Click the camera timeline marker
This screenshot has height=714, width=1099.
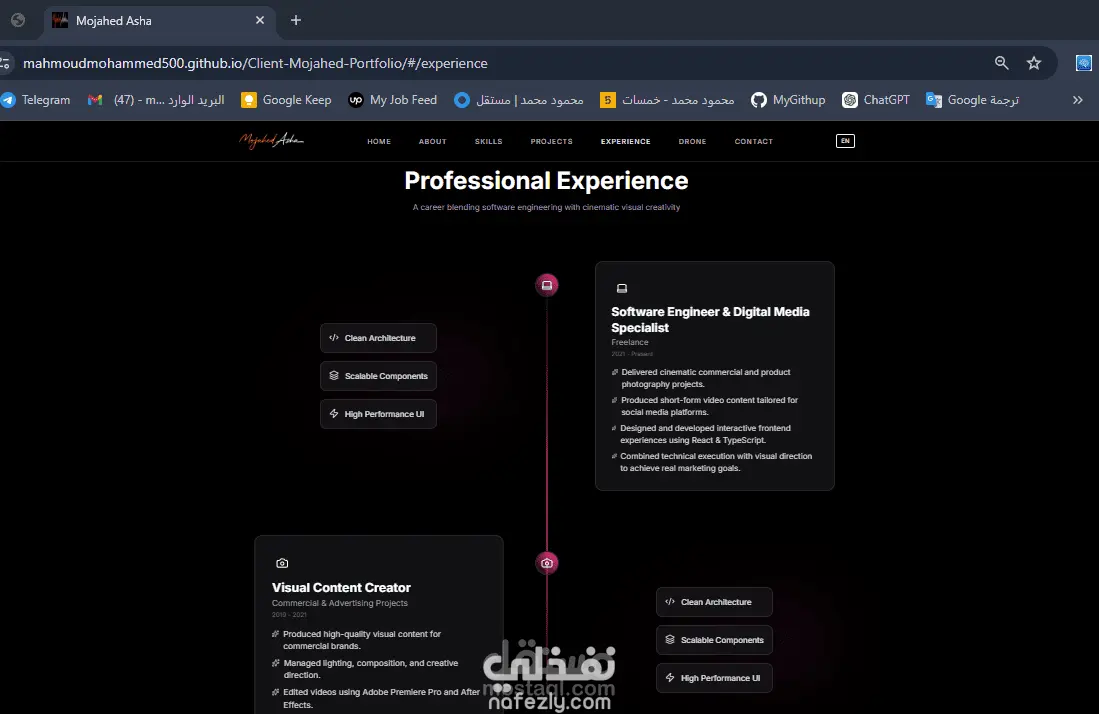[x=547, y=563]
